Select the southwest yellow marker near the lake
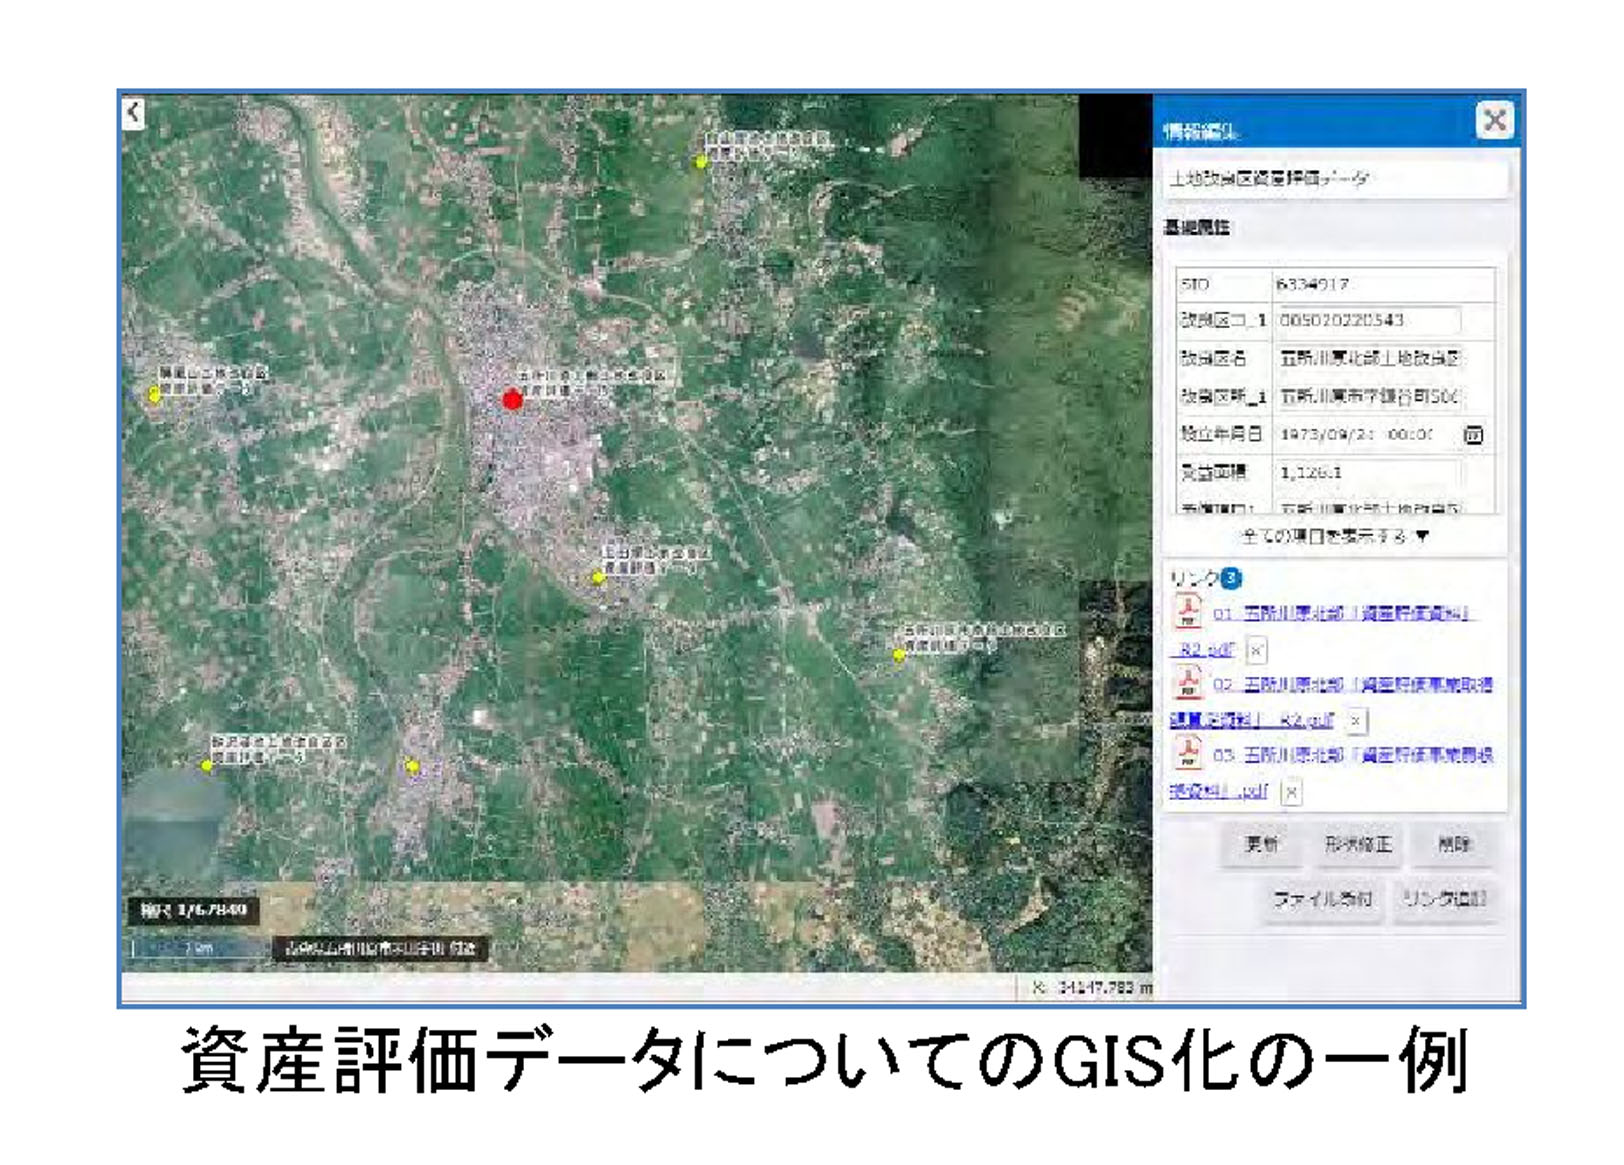The height and width of the screenshot is (1165, 1624). 207,766
